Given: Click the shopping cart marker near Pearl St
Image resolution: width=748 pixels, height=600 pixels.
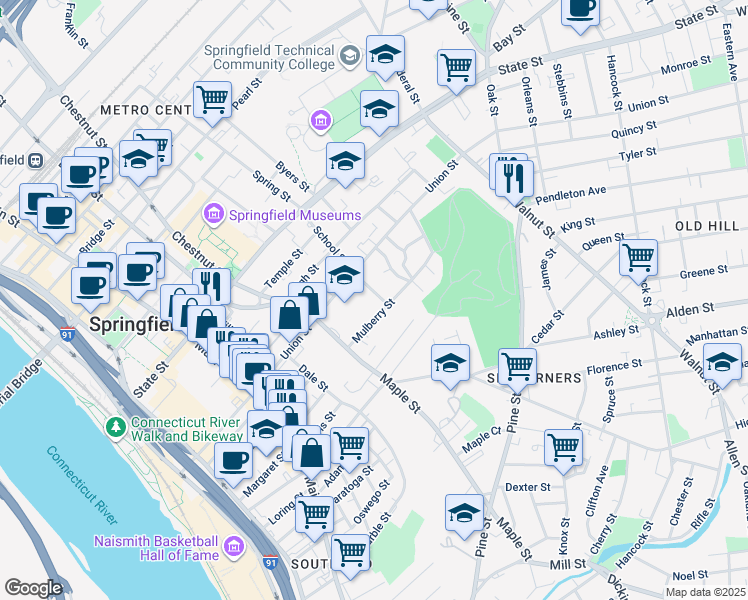Looking at the screenshot, I should click(212, 99).
